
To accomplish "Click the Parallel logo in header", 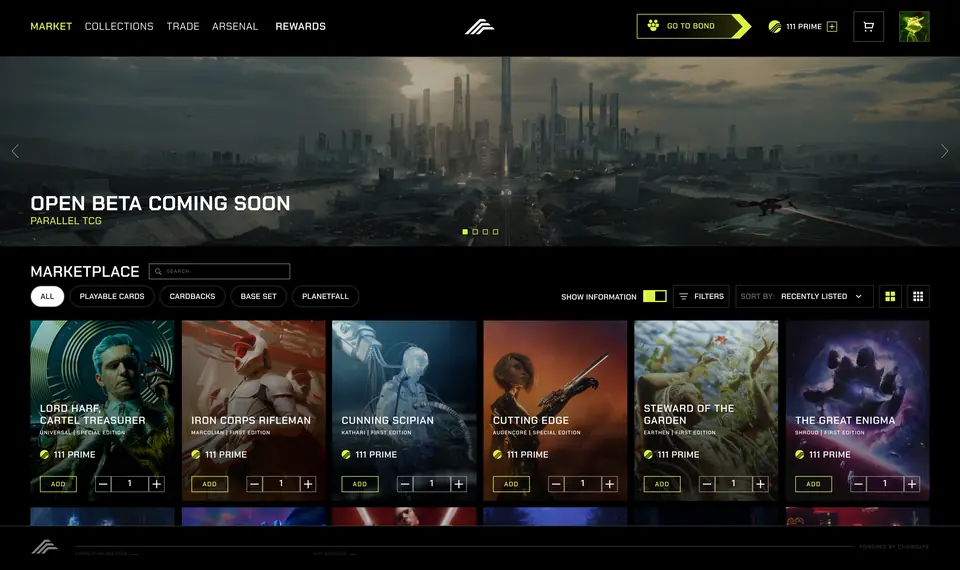I will click(479, 26).
